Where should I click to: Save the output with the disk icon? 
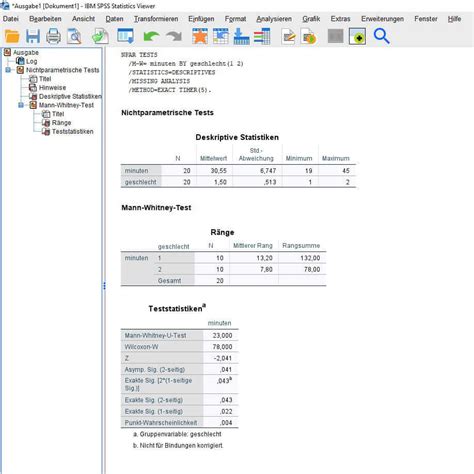pos(33,36)
